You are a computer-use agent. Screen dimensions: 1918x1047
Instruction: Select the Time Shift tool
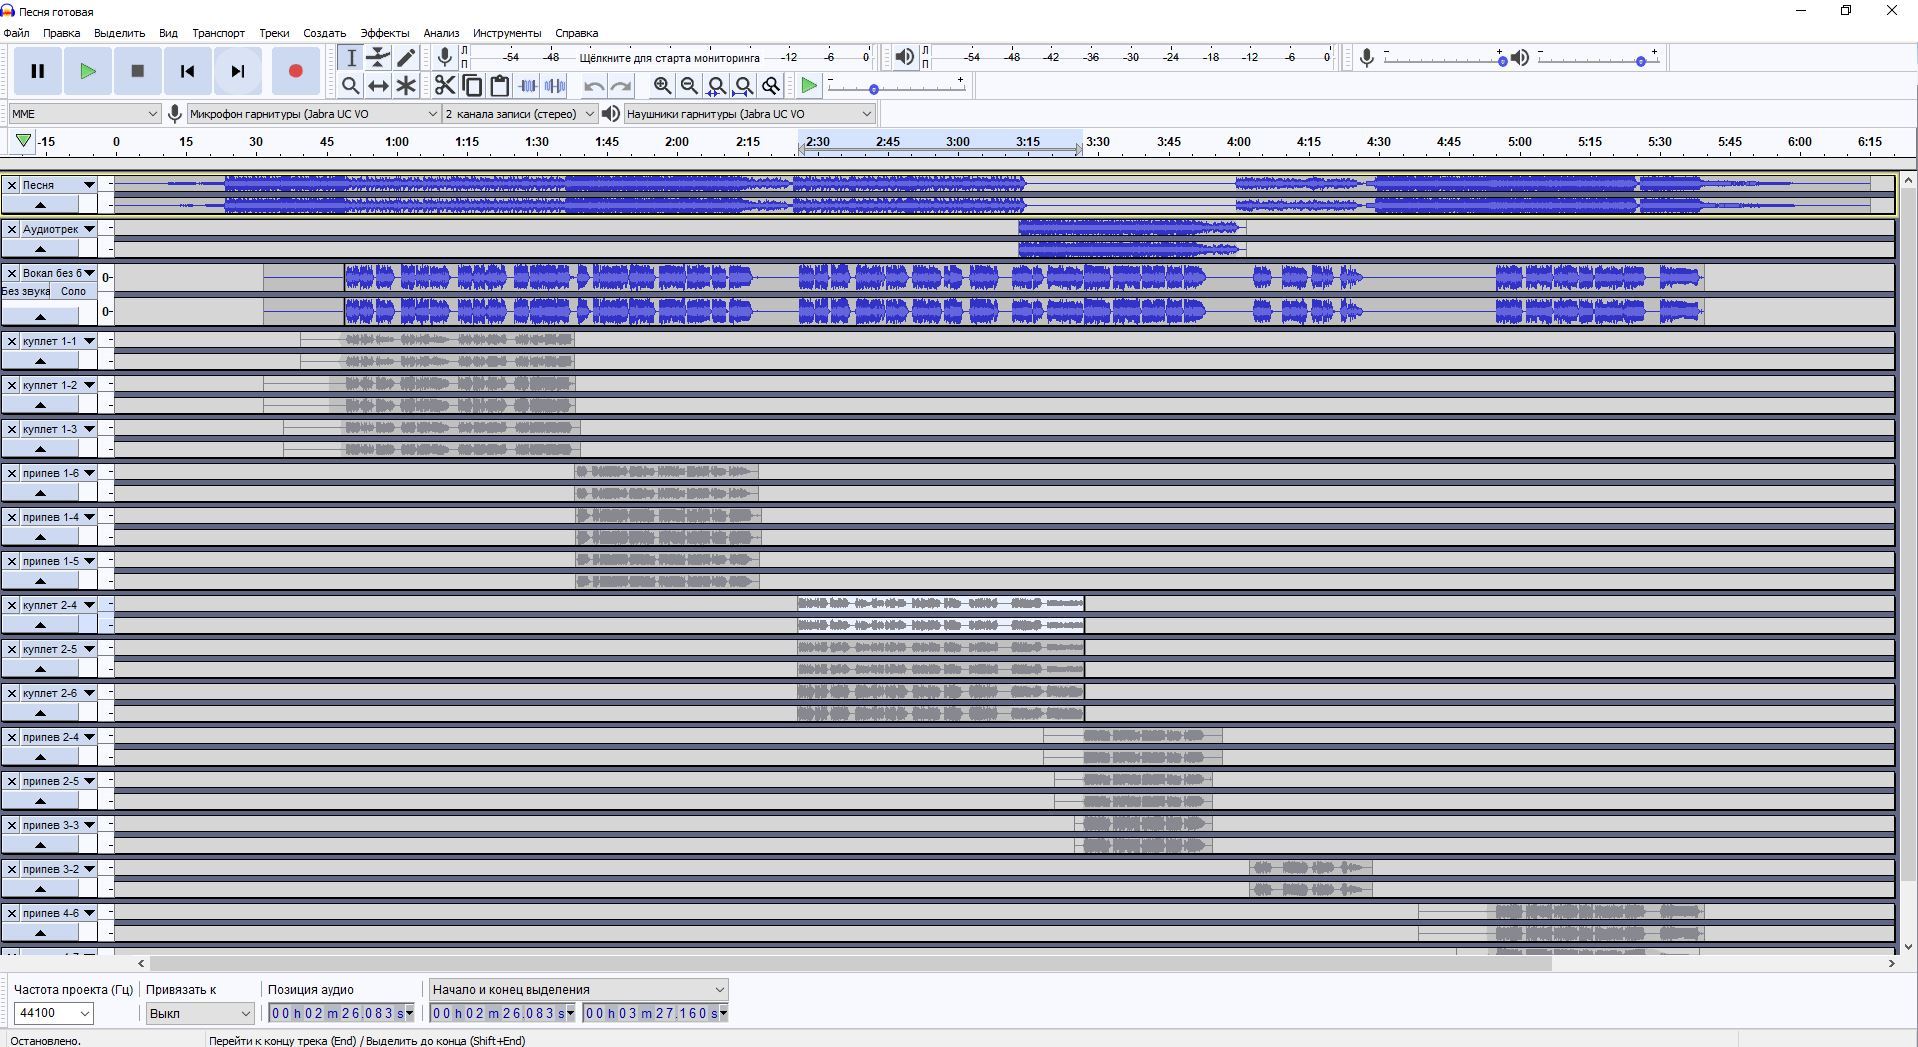pyautogui.click(x=378, y=85)
